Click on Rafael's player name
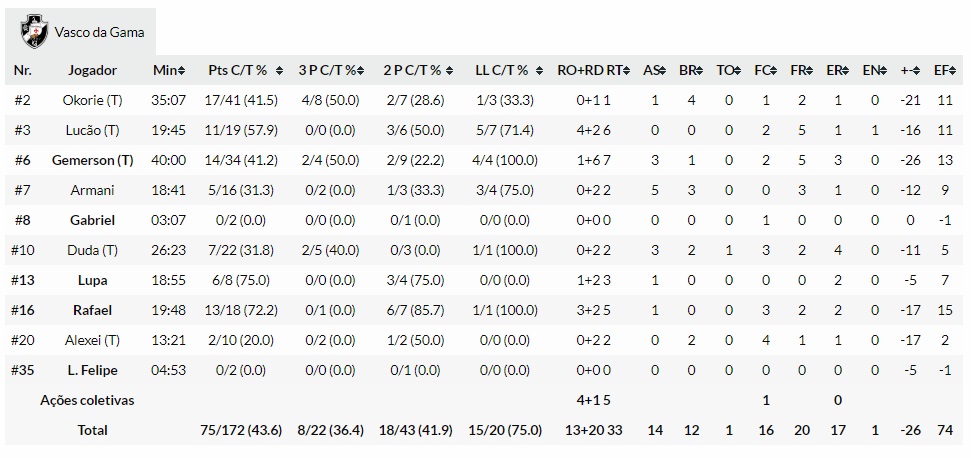Image resolution: width=971 pixels, height=458 pixels. (x=92, y=310)
